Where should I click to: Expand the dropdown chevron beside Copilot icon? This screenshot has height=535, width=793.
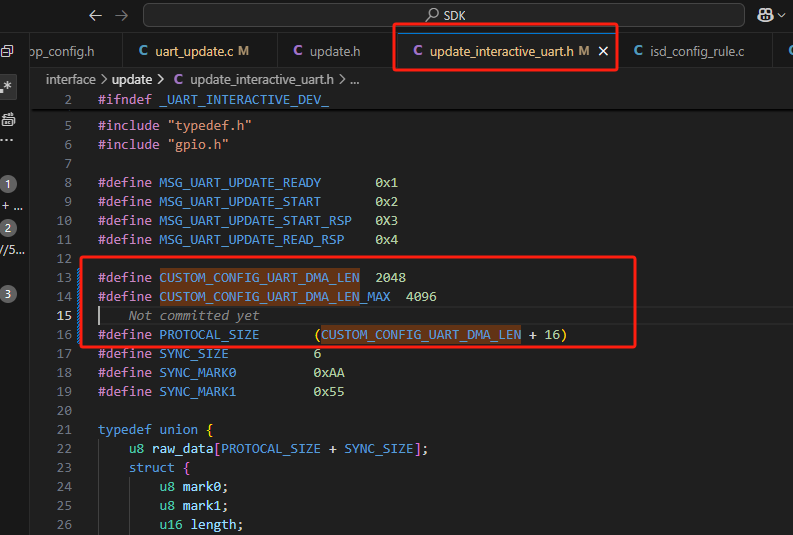[x=782, y=16]
